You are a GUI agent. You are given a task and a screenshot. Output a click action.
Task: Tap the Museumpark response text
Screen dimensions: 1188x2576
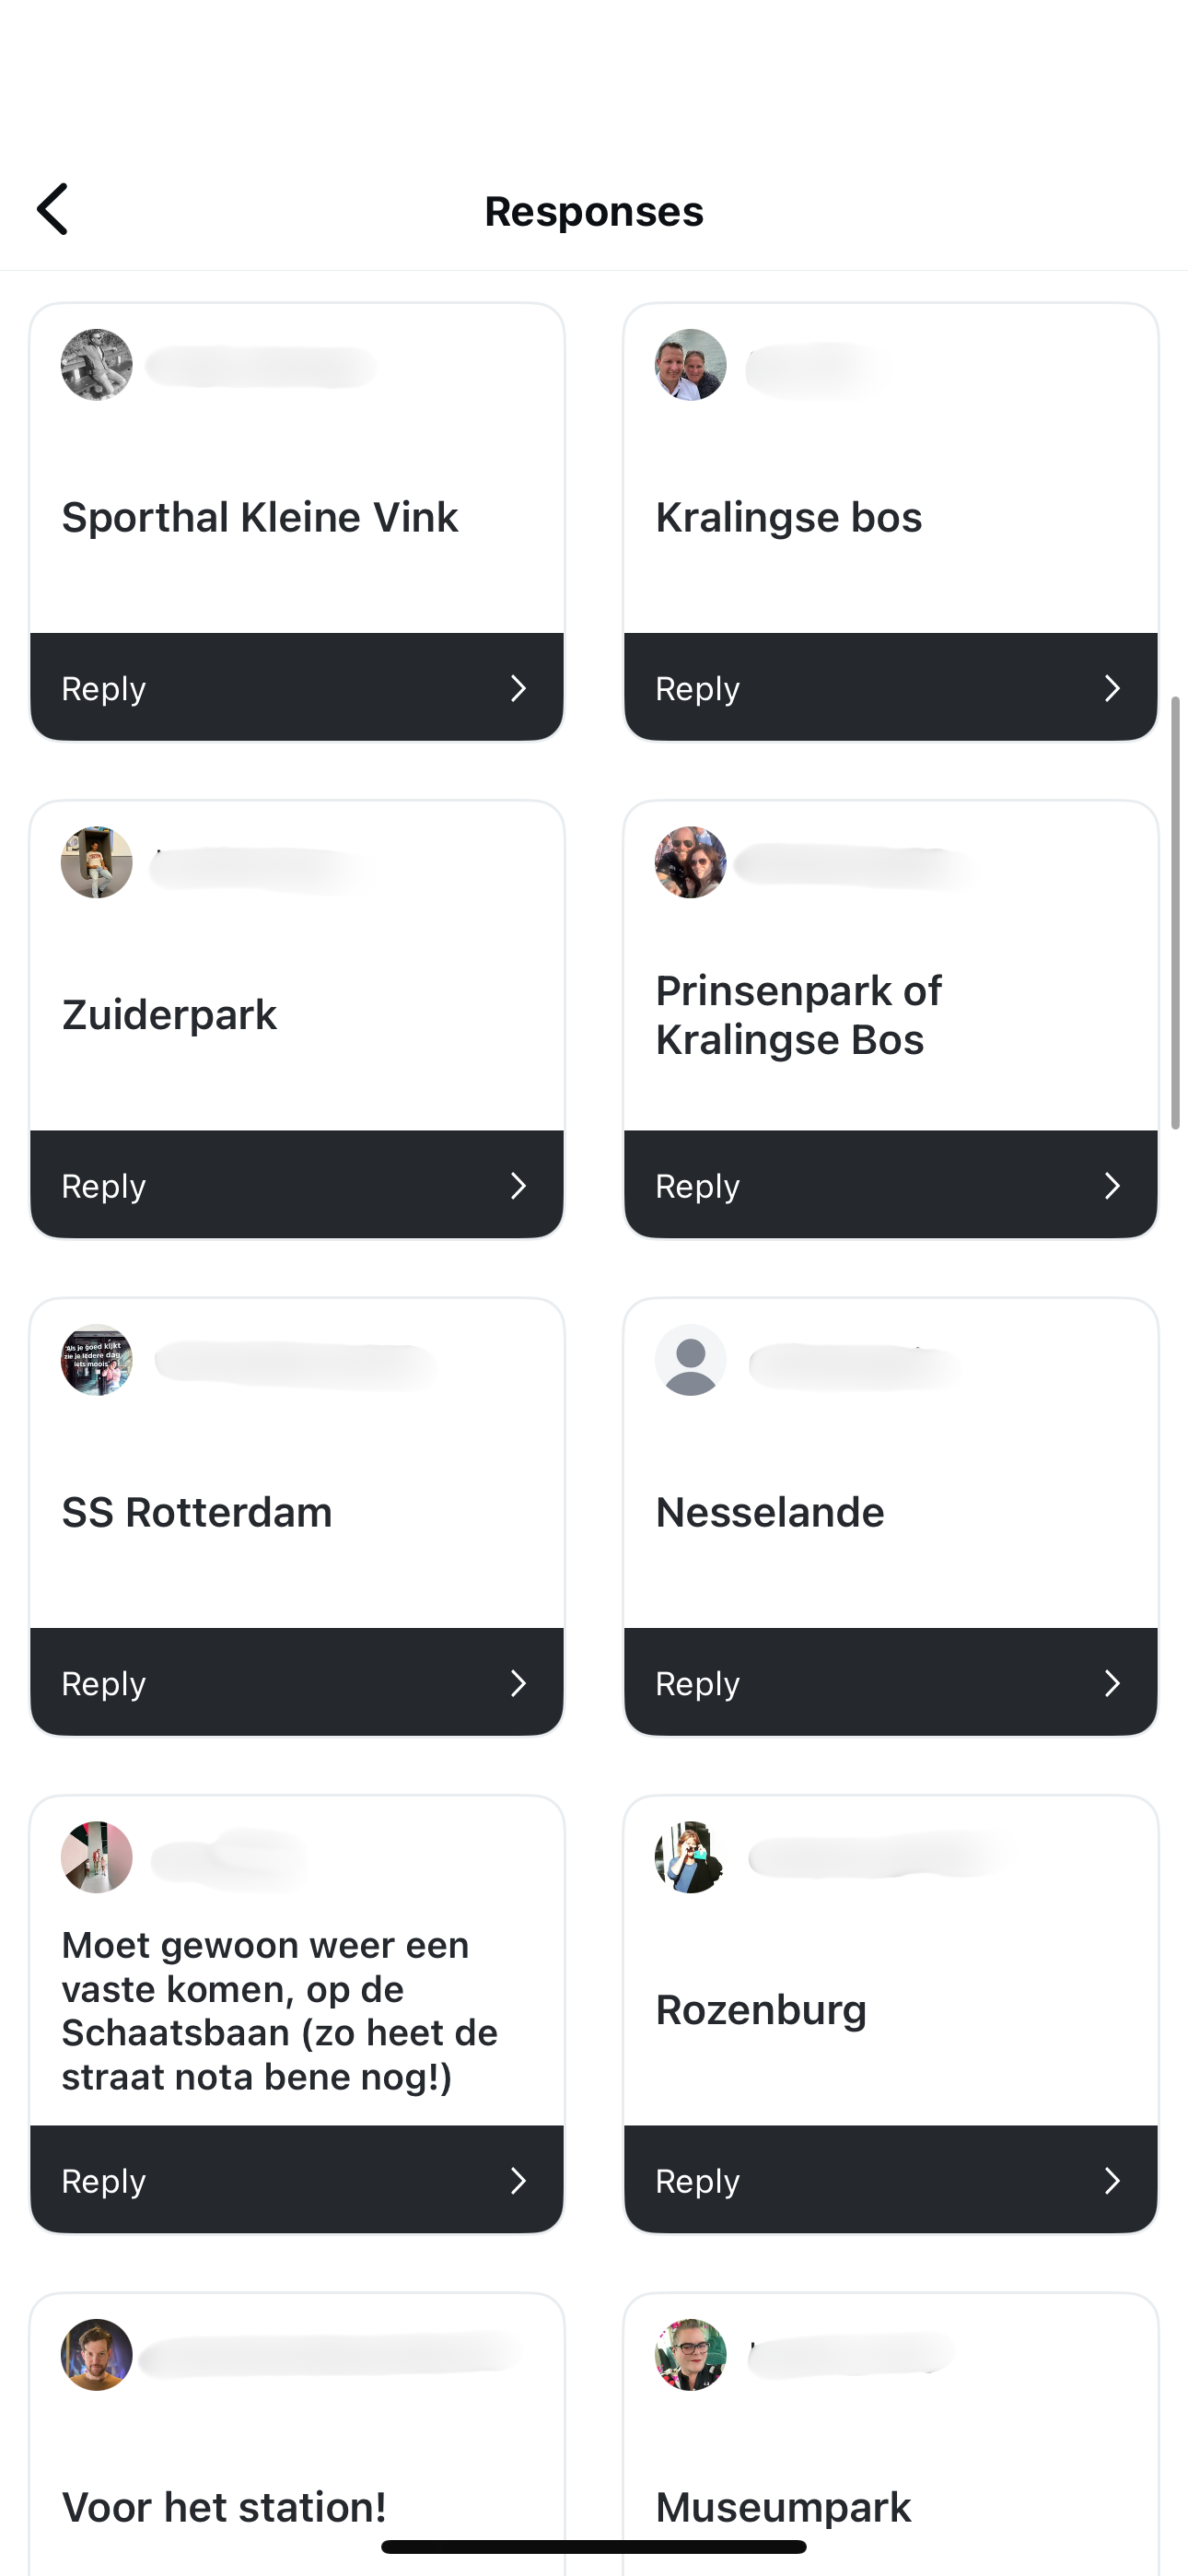pyautogui.click(x=783, y=2507)
